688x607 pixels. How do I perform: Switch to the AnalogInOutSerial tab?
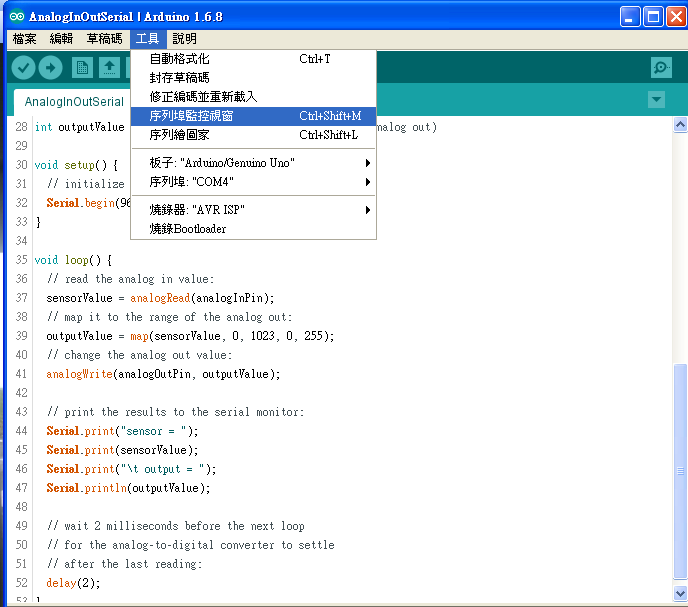tap(74, 102)
